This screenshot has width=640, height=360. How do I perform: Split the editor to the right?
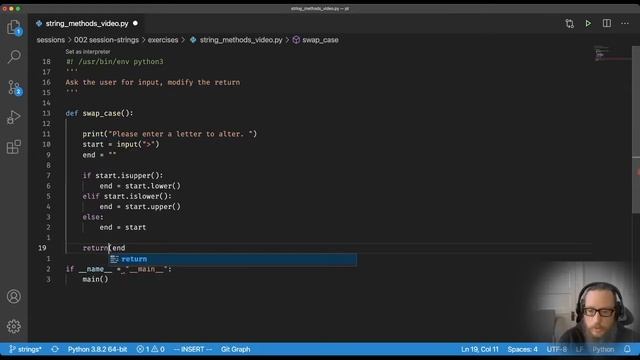[x=607, y=24]
